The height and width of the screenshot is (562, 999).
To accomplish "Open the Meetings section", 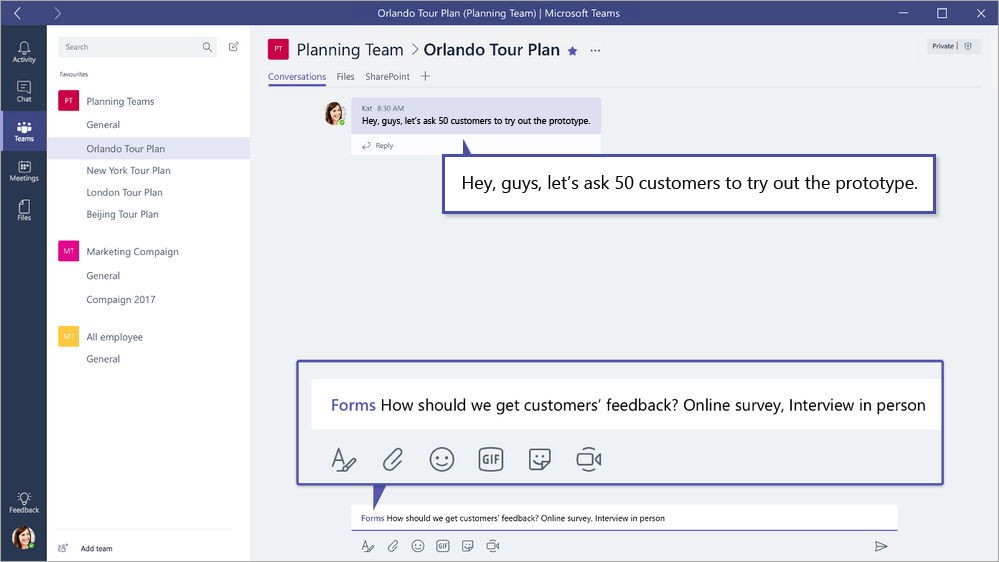I will 24,171.
